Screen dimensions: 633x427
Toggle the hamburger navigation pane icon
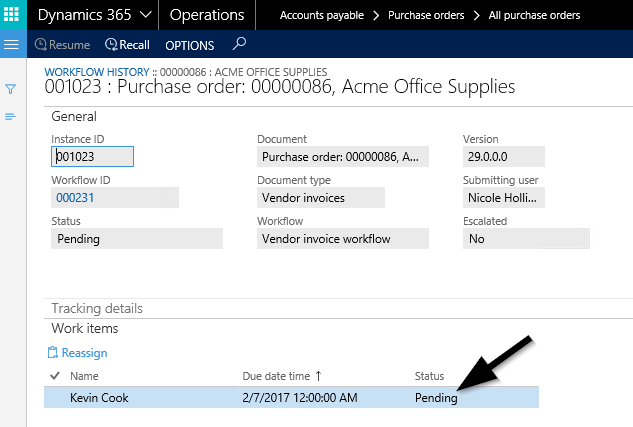[x=12, y=45]
